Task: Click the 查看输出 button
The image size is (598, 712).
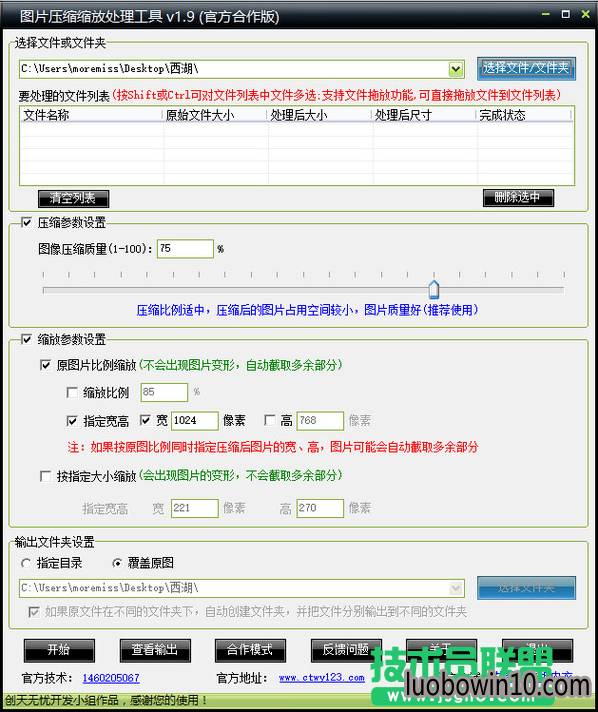Action: click(155, 650)
